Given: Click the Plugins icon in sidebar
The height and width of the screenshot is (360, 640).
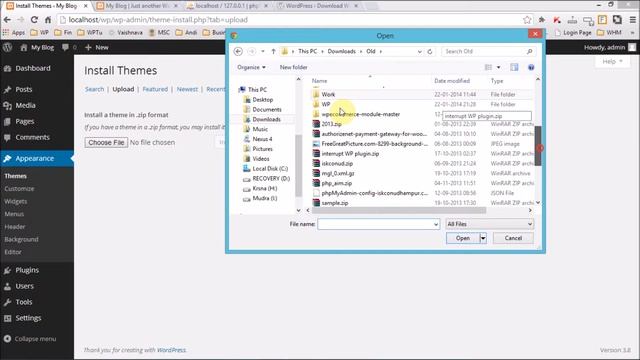Looking at the screenshot, I should tap(7, 270).
